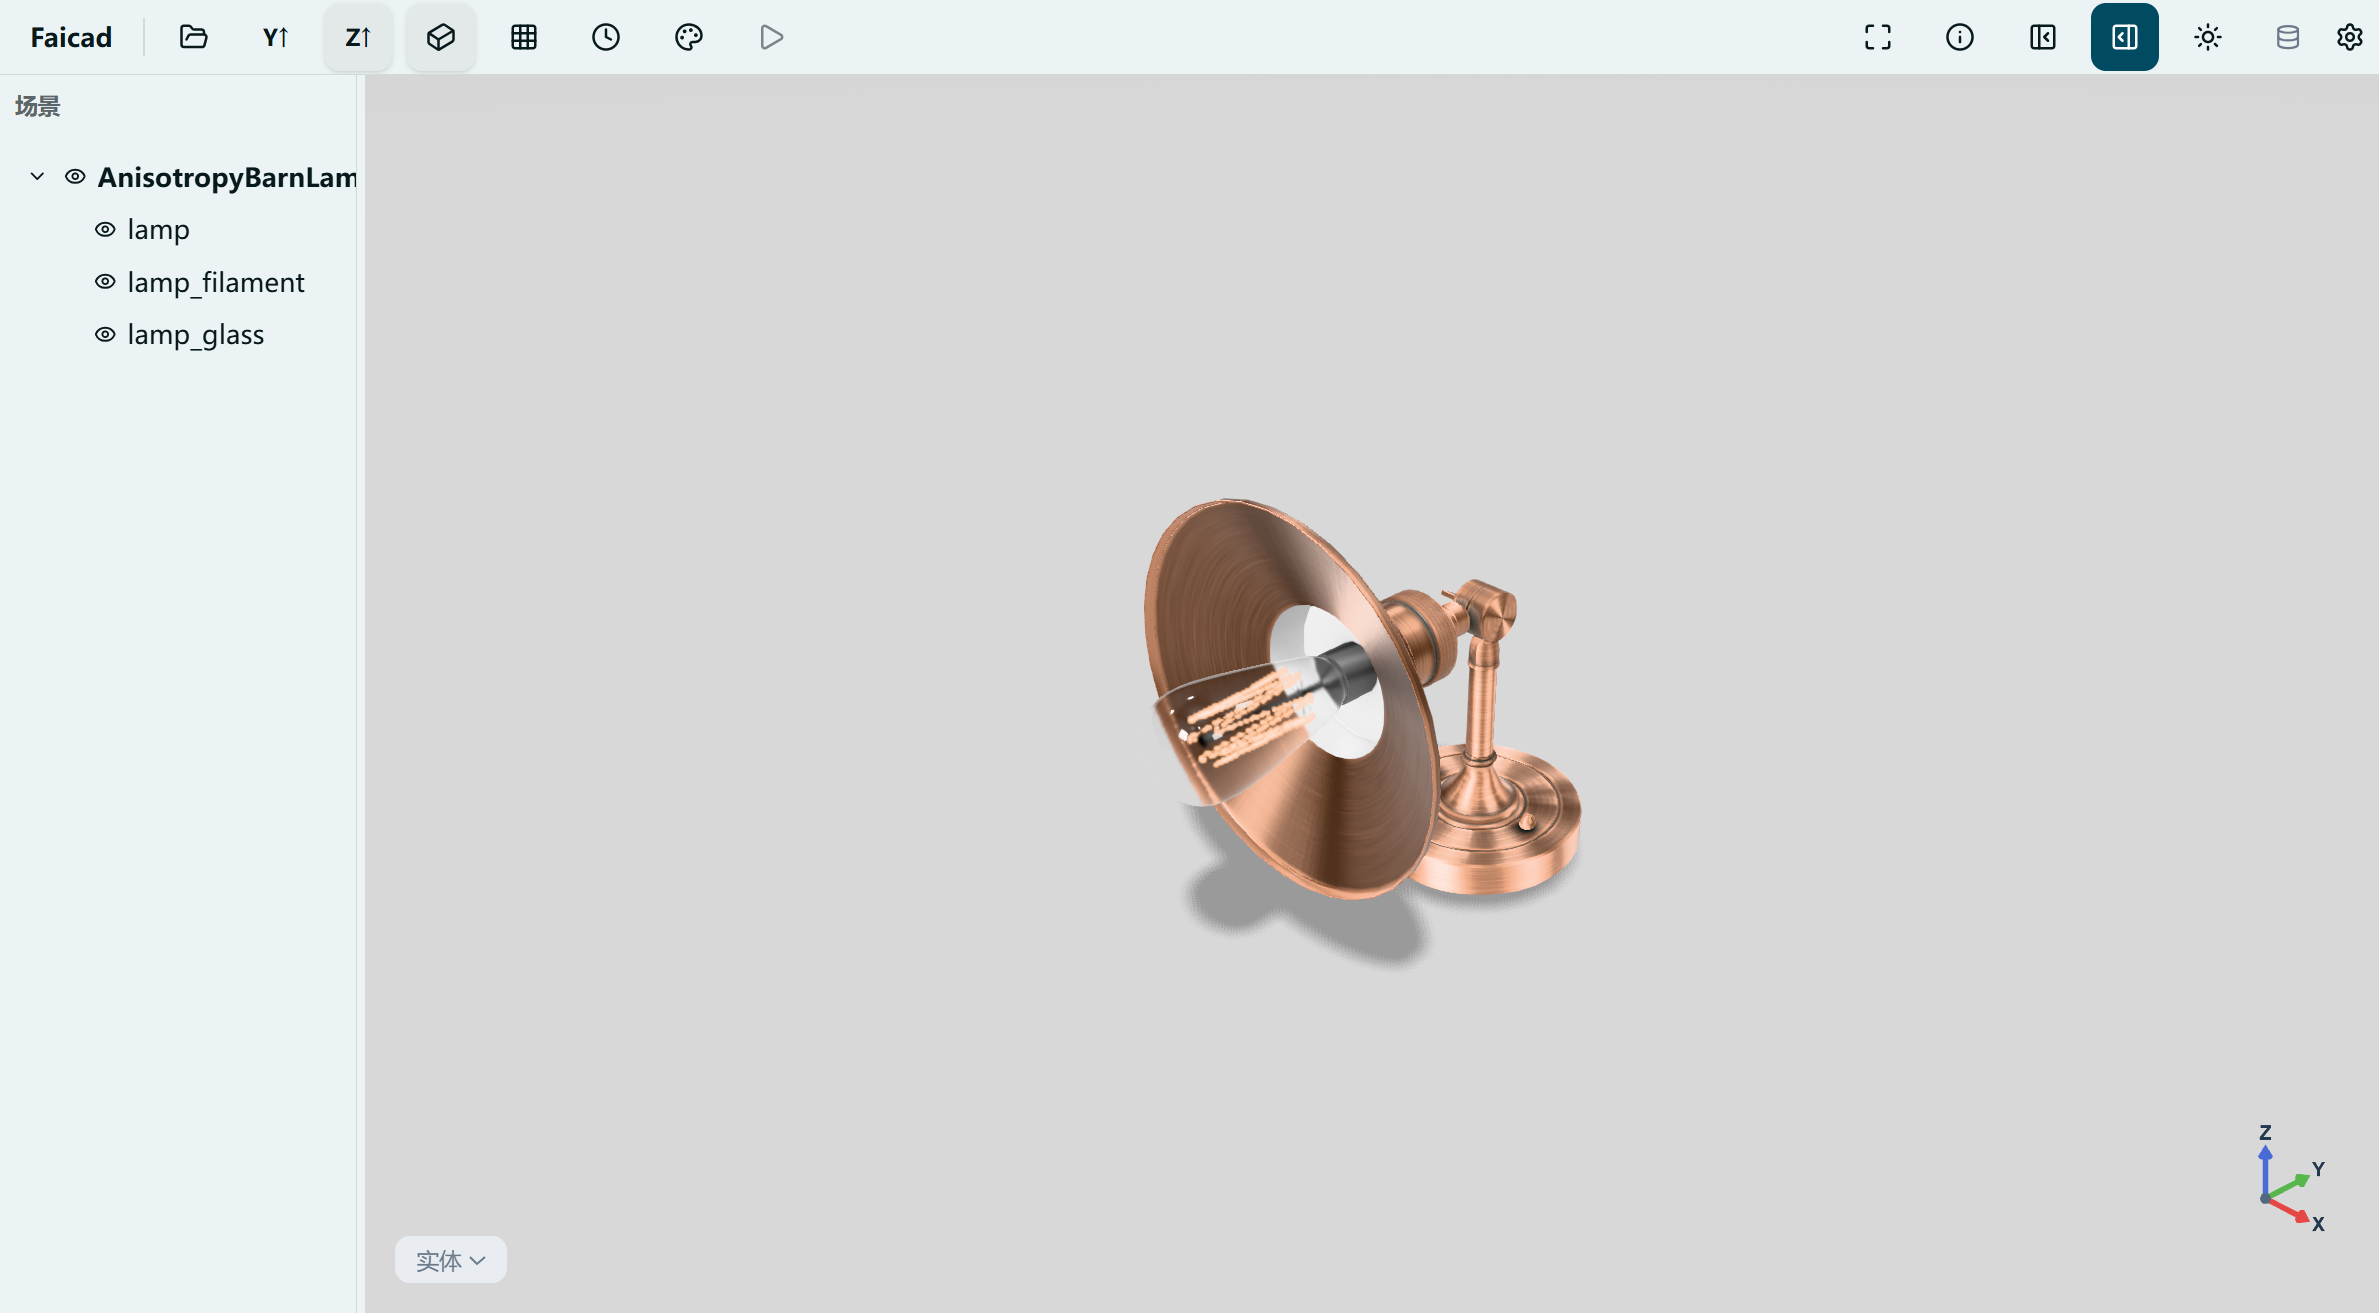
Task: Click the 场景 panel heading
Action: pyautogui.click(x=38, y=106)
